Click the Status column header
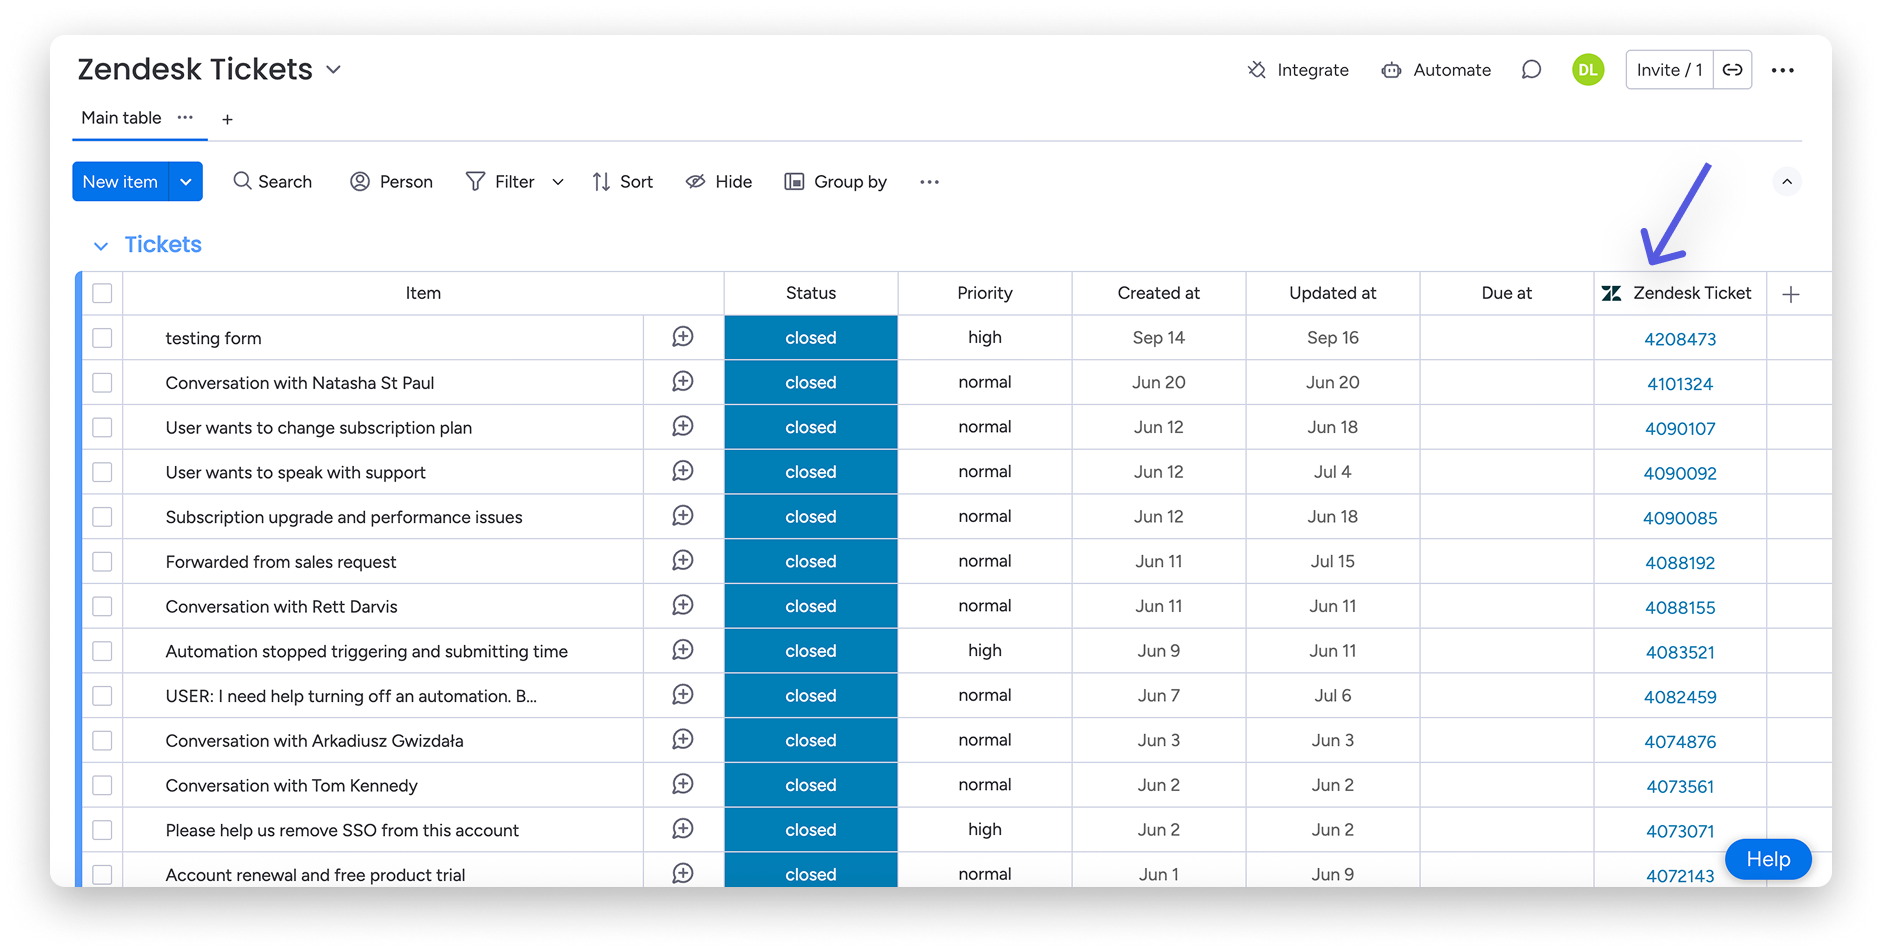Screen dimensions: 1882x952 pos(811,293)
